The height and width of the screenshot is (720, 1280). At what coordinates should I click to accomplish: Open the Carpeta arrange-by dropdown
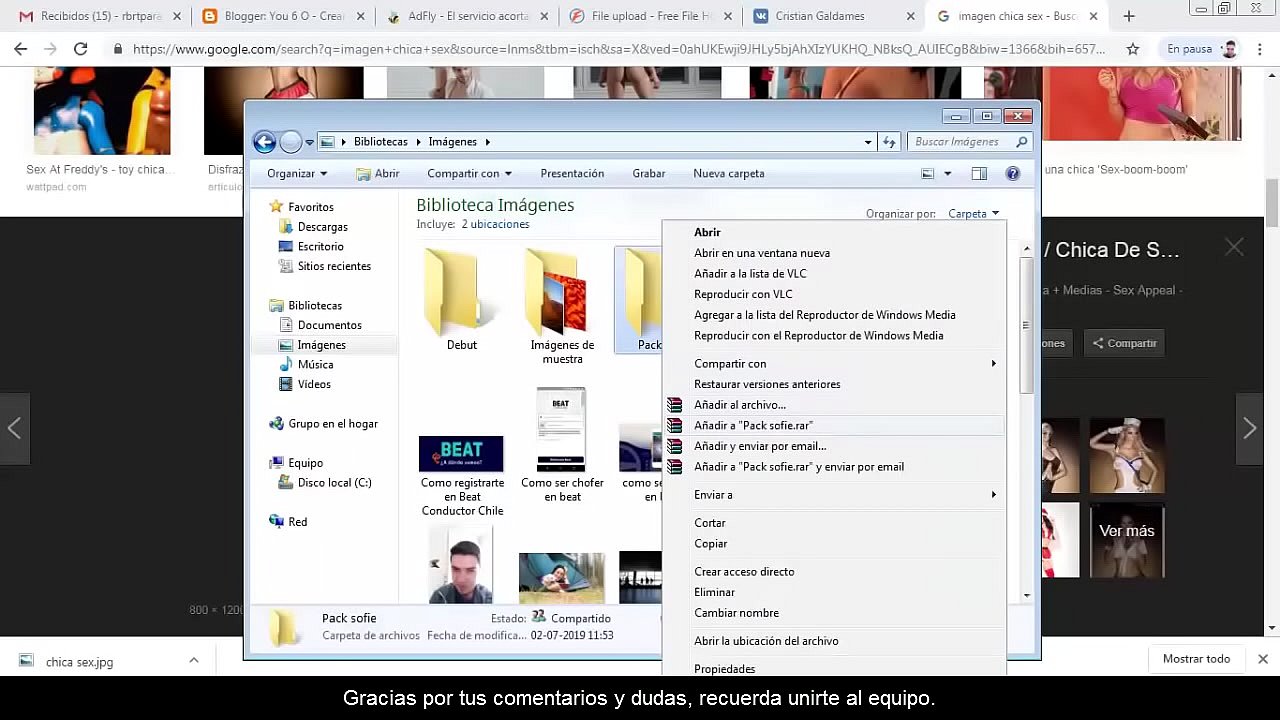[x=973, y=214]
